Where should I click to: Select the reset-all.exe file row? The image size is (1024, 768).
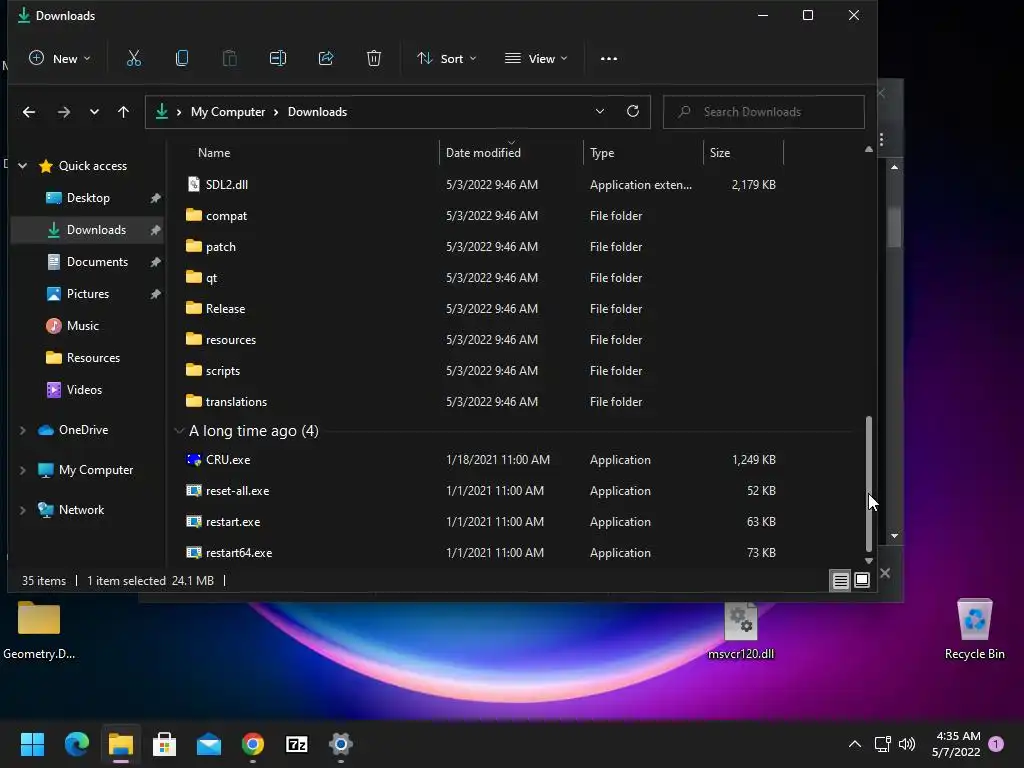(481, 490)
